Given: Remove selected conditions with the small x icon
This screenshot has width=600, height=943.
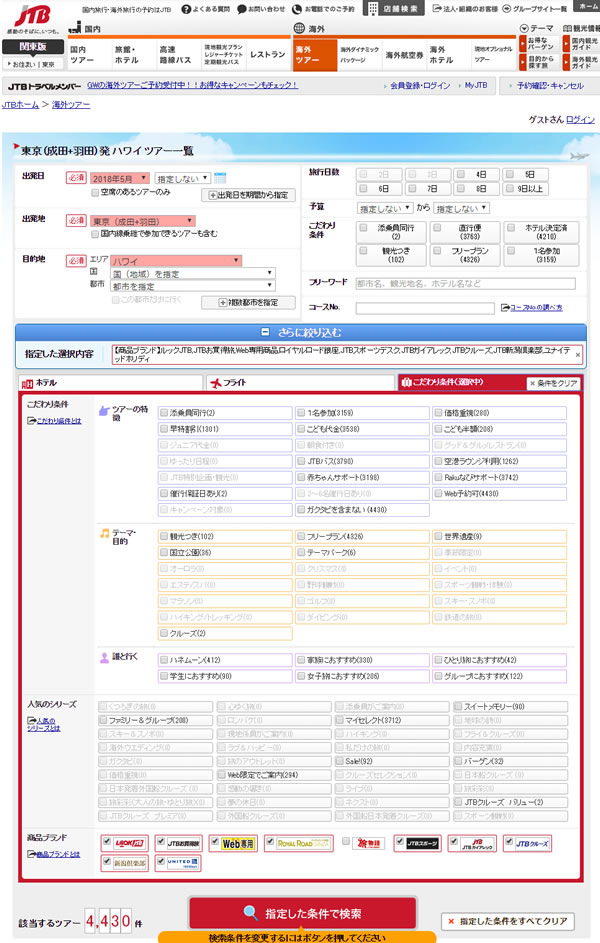Looking at the screenshot, I should (x=577, y=354).
